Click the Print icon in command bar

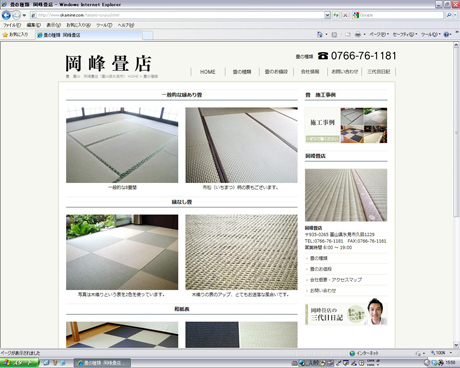(358, 34)
